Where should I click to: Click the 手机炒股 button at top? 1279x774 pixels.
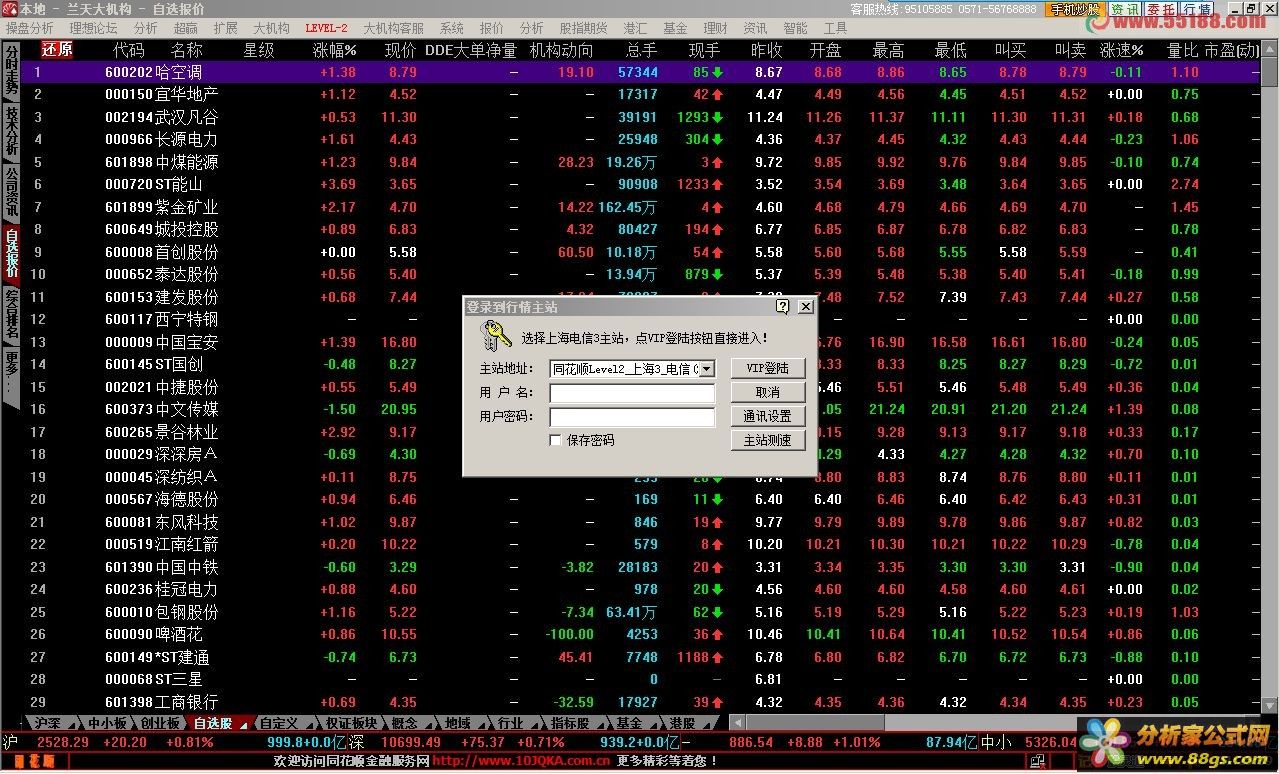(1076, 9)
